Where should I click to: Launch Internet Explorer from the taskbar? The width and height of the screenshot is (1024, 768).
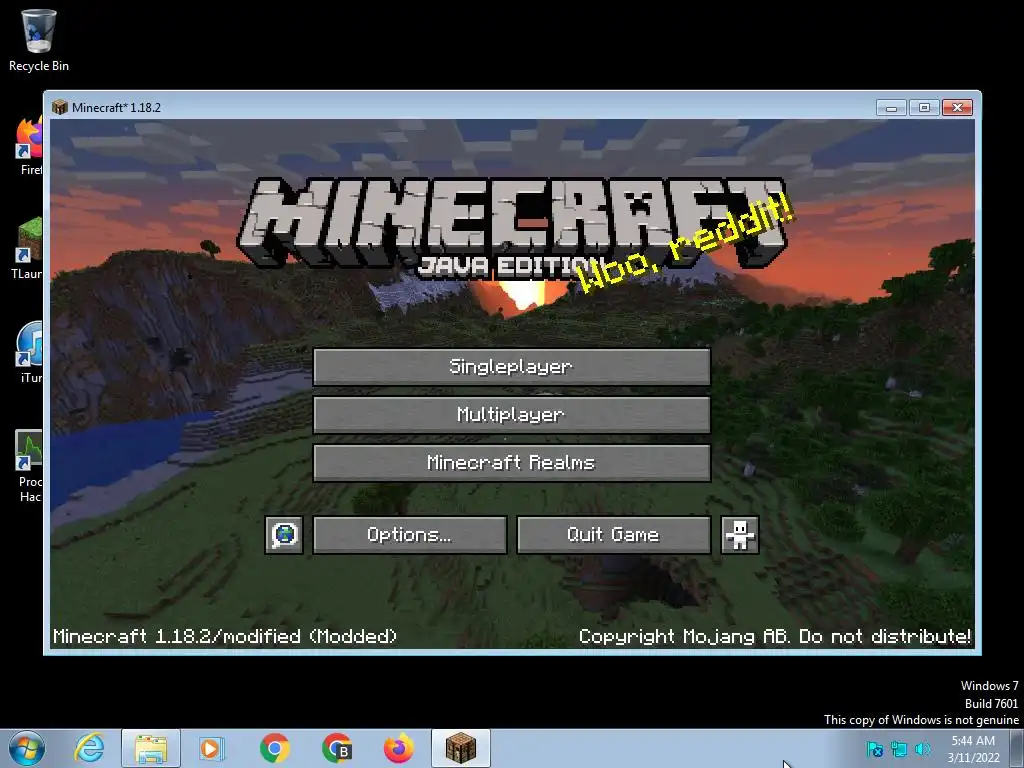click(x=89, y=748)
